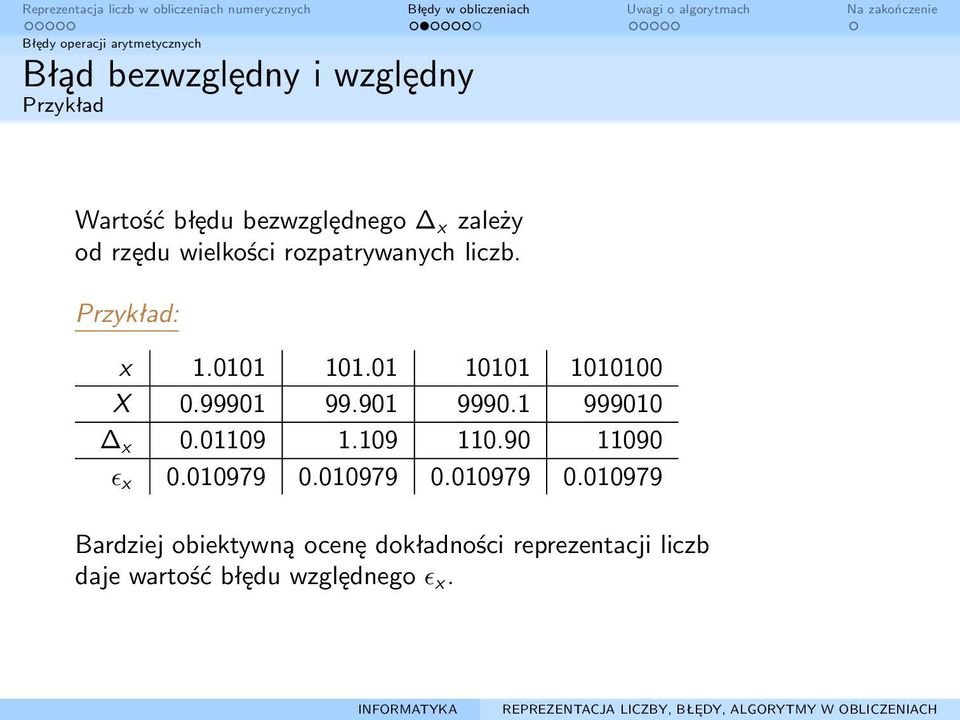960x720 pixels.
Task: Click the sentence starting 'Bardziej obiektywną ocenę'
Action: (x=392, y=546)
